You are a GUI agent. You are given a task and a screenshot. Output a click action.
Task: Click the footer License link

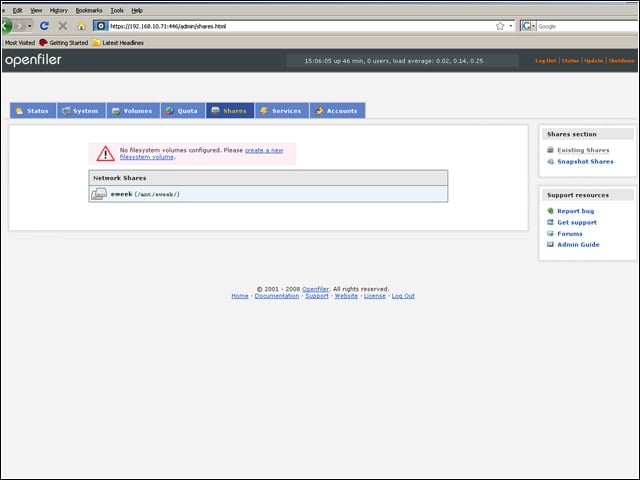(x=375, y=296)
